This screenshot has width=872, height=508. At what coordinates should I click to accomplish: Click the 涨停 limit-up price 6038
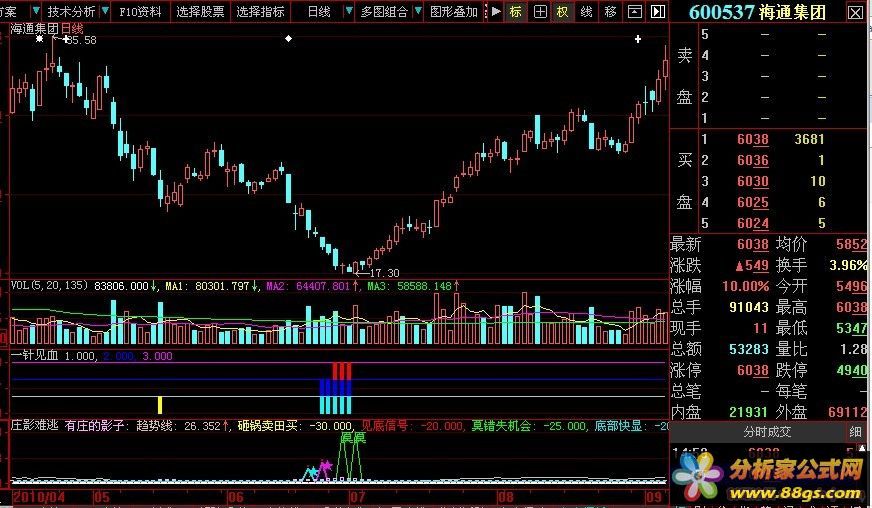tap(752, 371)
